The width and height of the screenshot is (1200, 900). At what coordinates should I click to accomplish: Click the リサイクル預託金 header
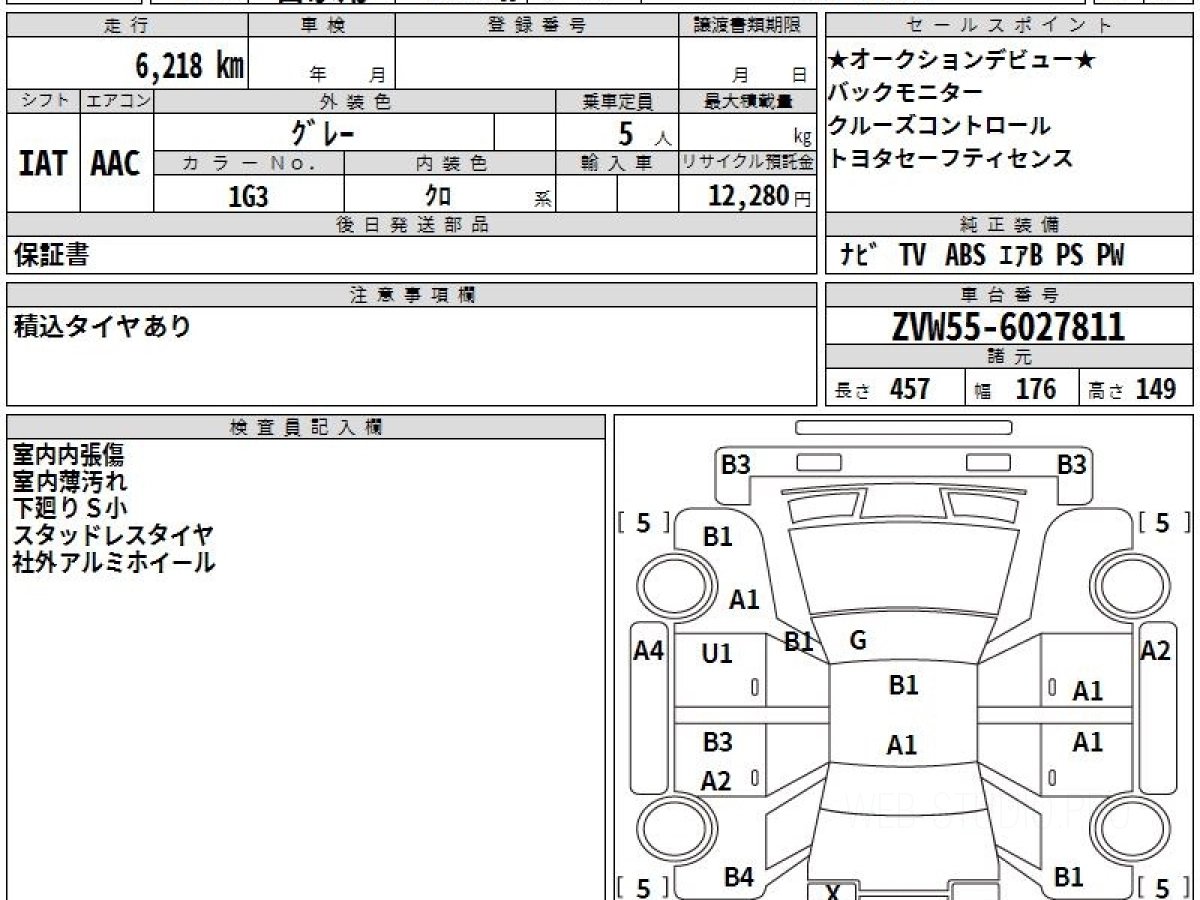pos(747,163)
